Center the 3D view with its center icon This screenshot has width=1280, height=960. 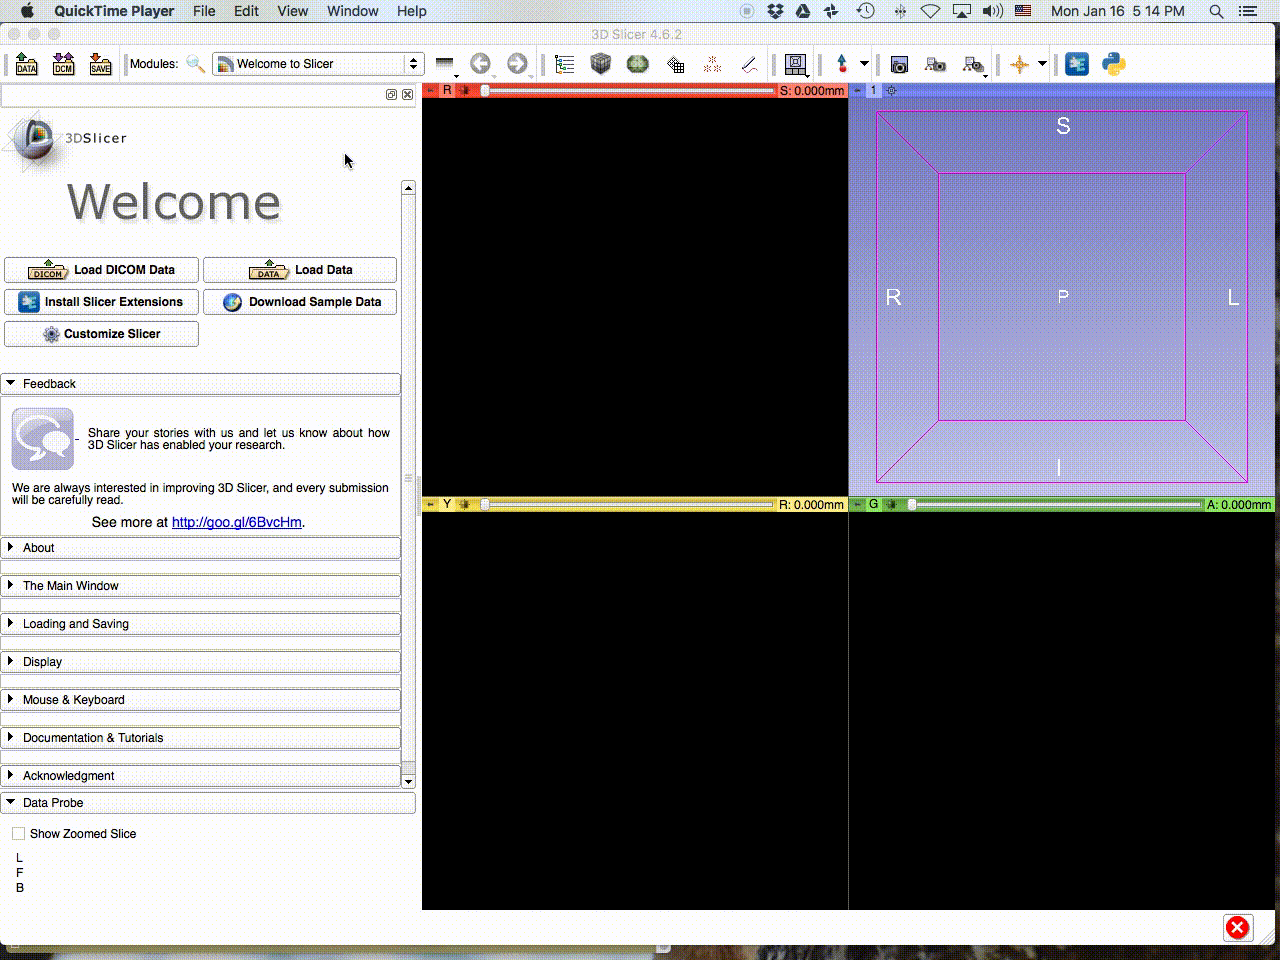[892, 90]
